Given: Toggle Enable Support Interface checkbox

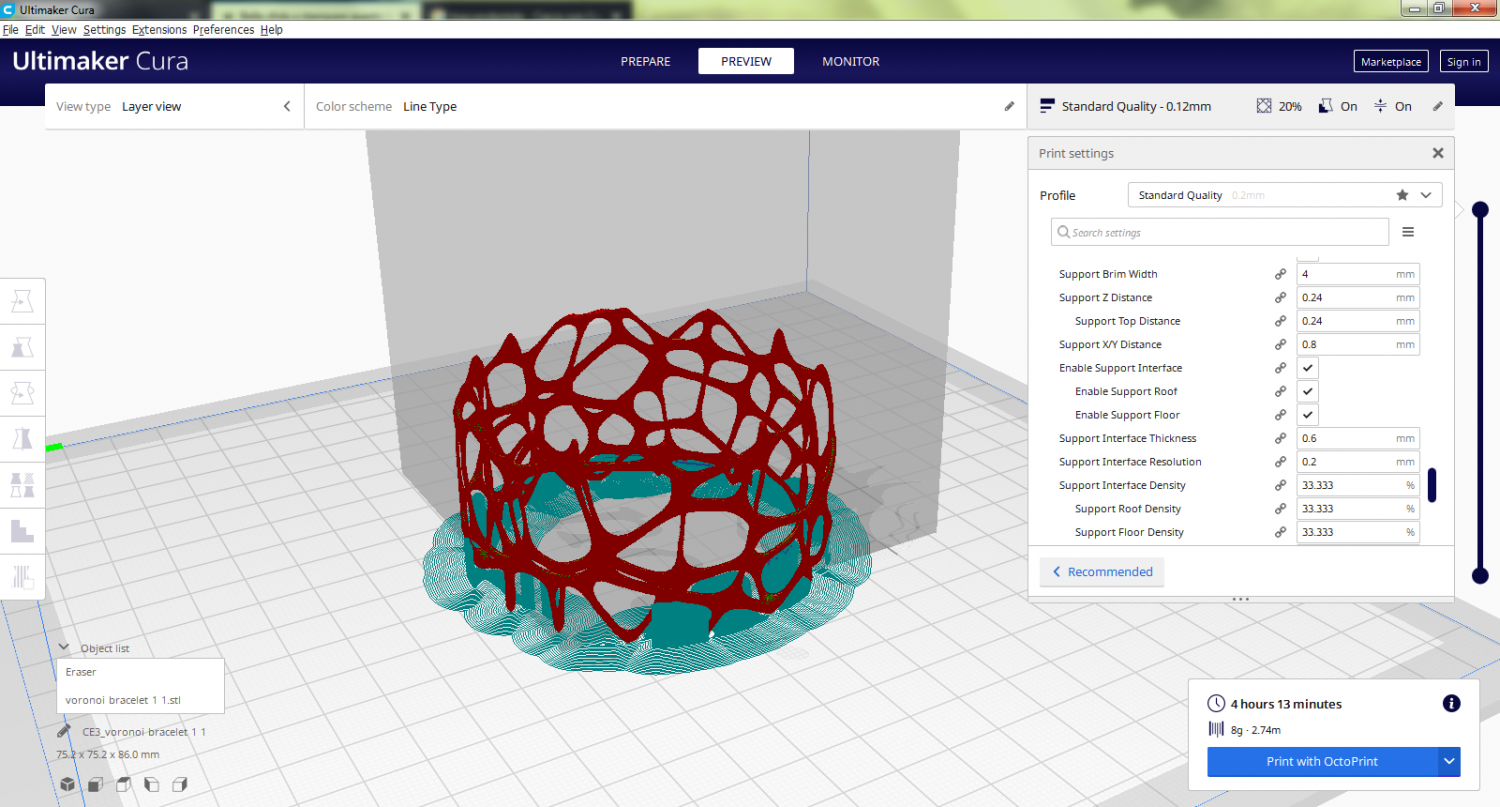Looking at the screenshot, I should click(x=1308, y=368).
